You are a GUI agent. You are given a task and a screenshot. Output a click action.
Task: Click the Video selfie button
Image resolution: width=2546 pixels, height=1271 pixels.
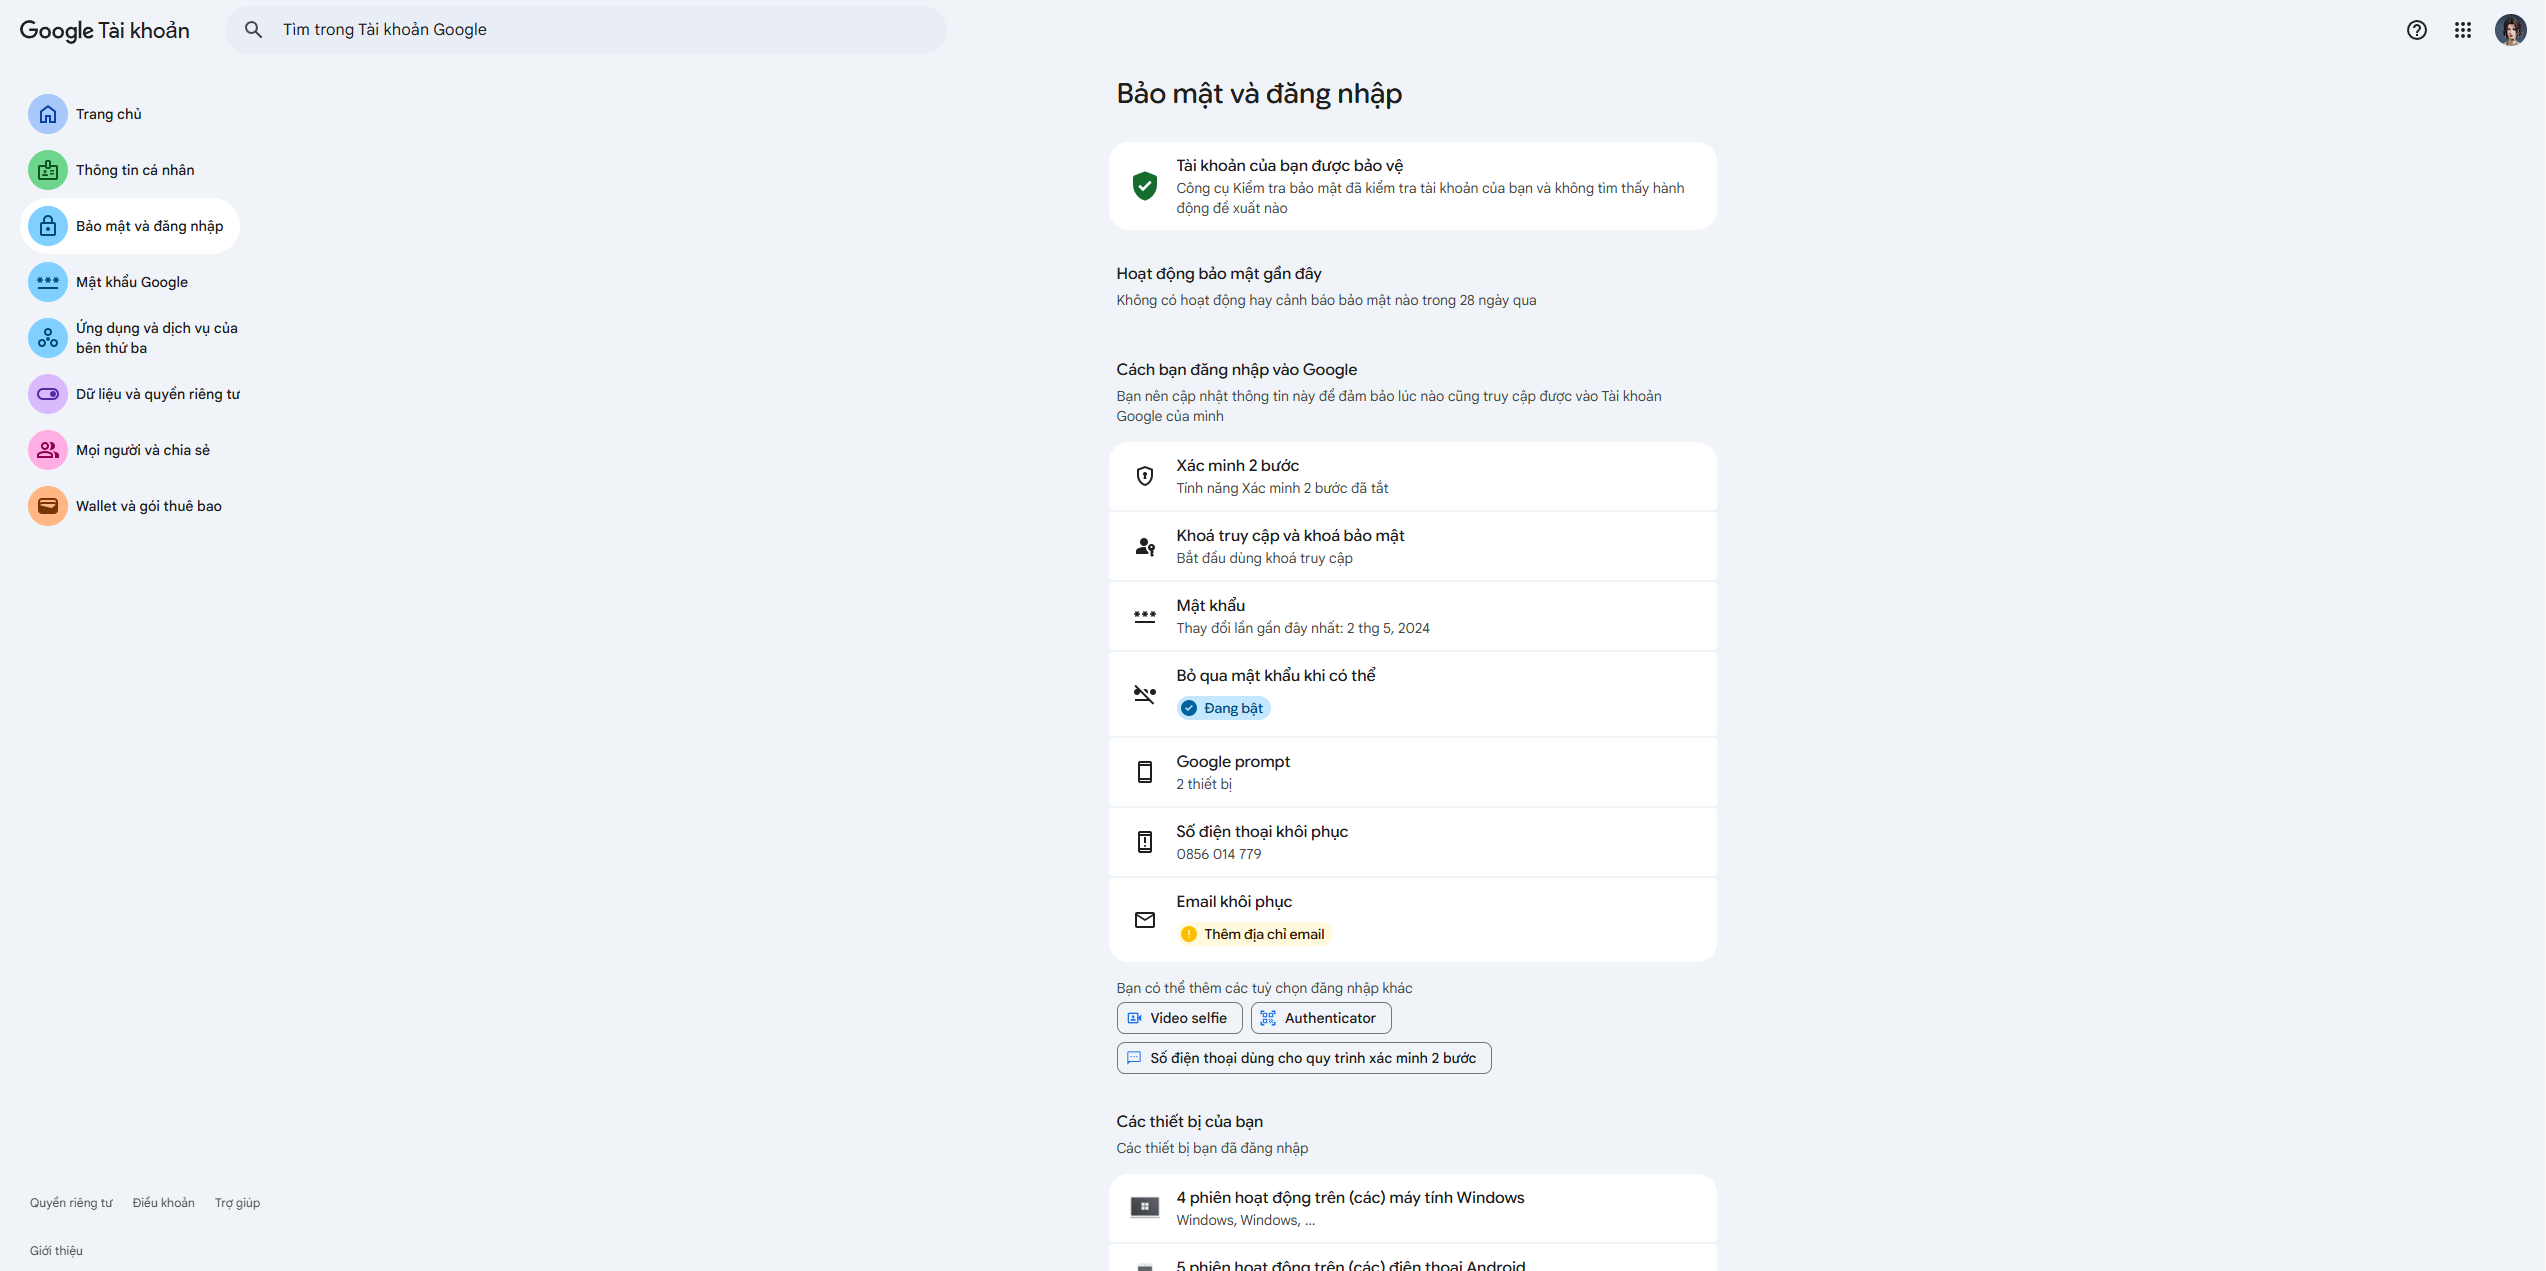coord(1179,1018)
